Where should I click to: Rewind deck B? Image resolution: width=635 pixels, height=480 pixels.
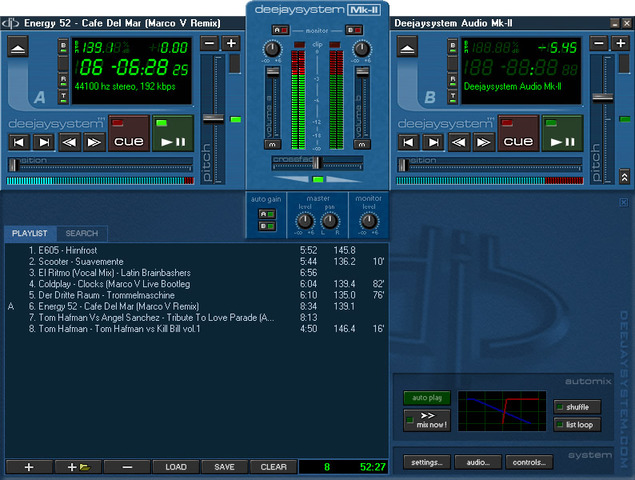(x=458, y=142)
